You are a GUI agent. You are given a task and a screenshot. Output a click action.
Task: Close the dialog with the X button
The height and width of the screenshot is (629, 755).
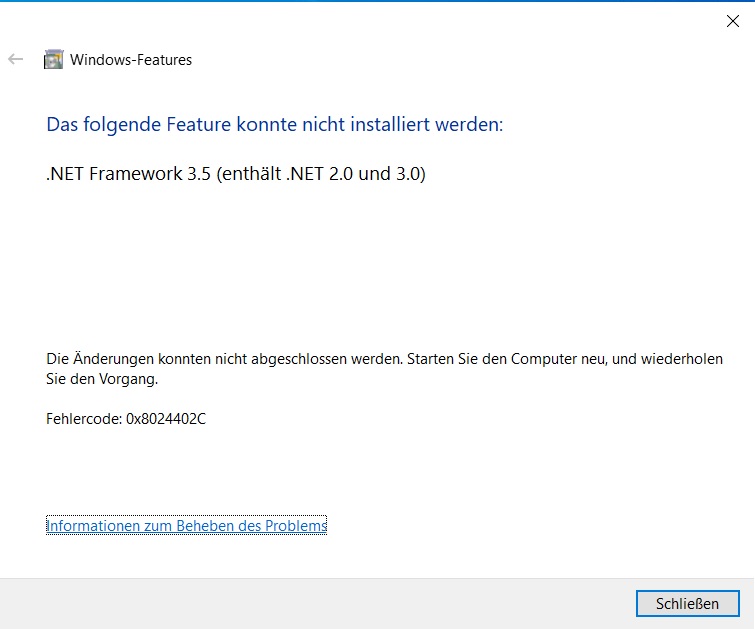(x=732, y=21)
